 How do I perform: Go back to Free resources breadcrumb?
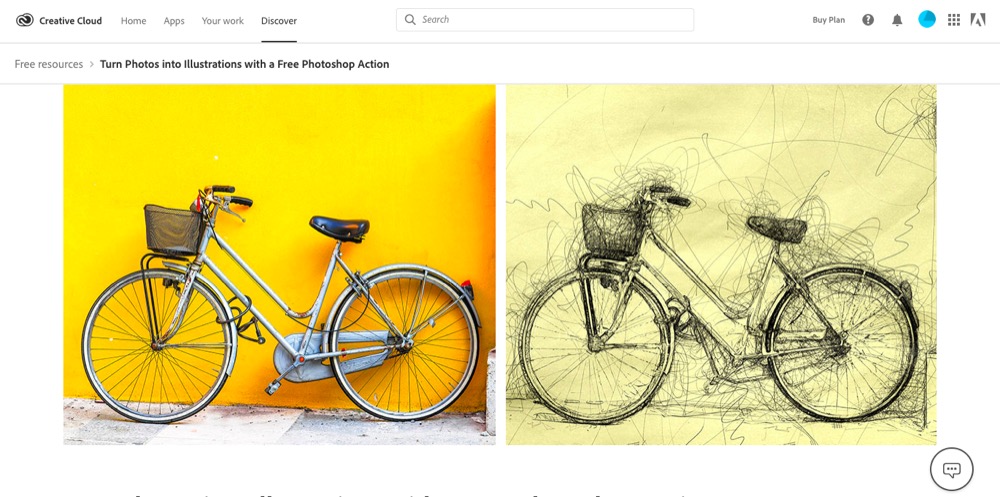(48, 64)
